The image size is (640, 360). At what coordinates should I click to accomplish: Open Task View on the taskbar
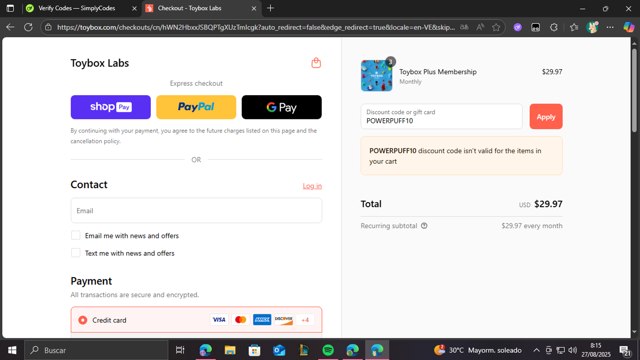(180, 350)
